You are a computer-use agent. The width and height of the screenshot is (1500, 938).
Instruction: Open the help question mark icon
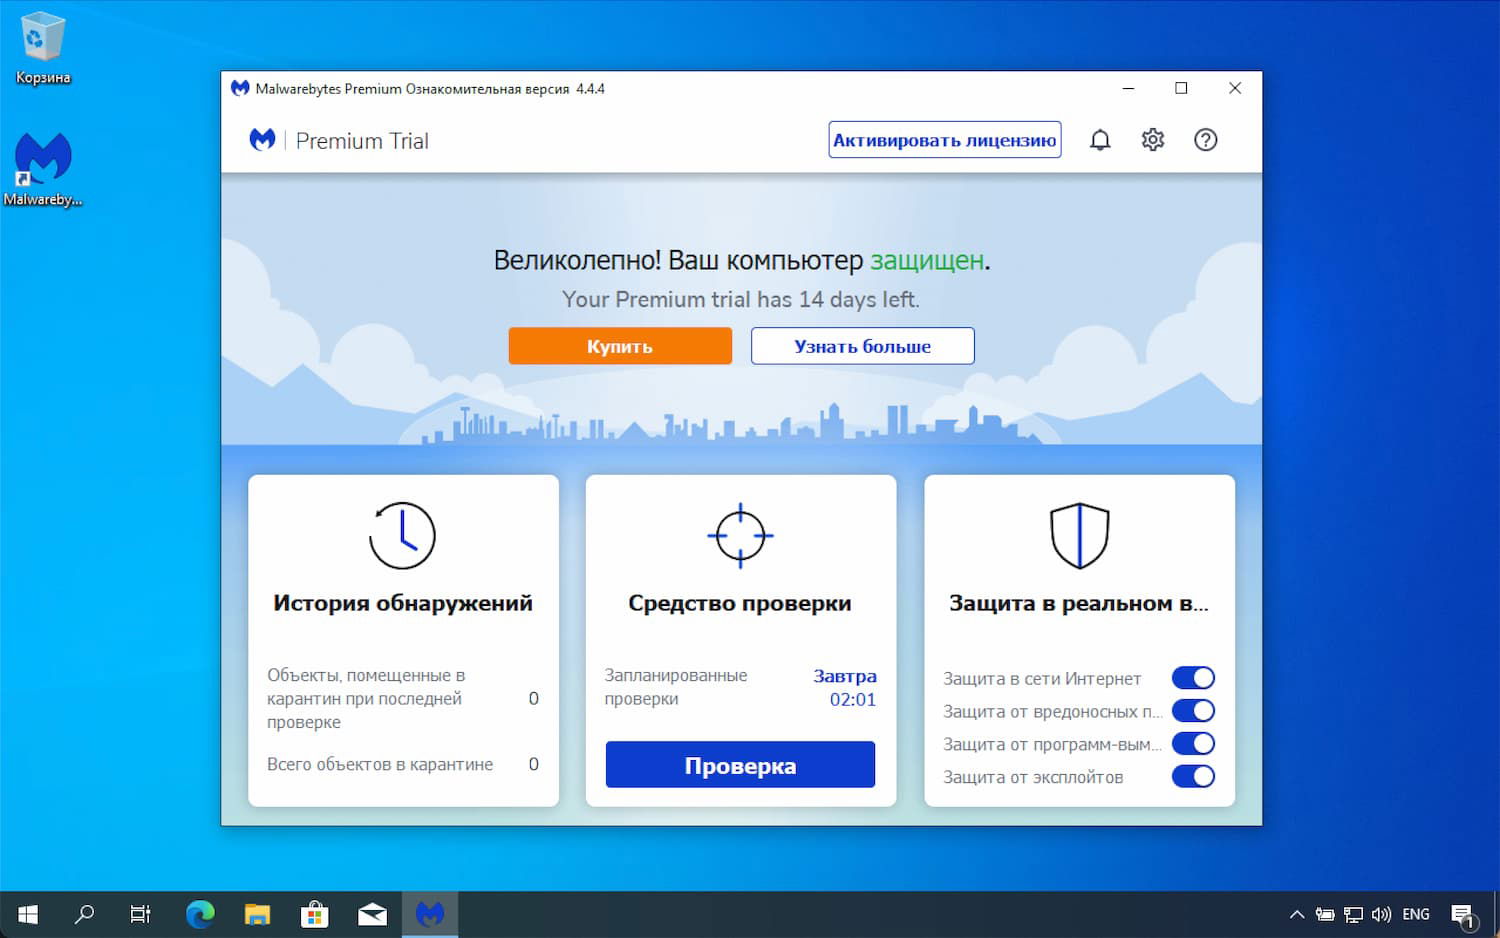(x=1206, y=140)
